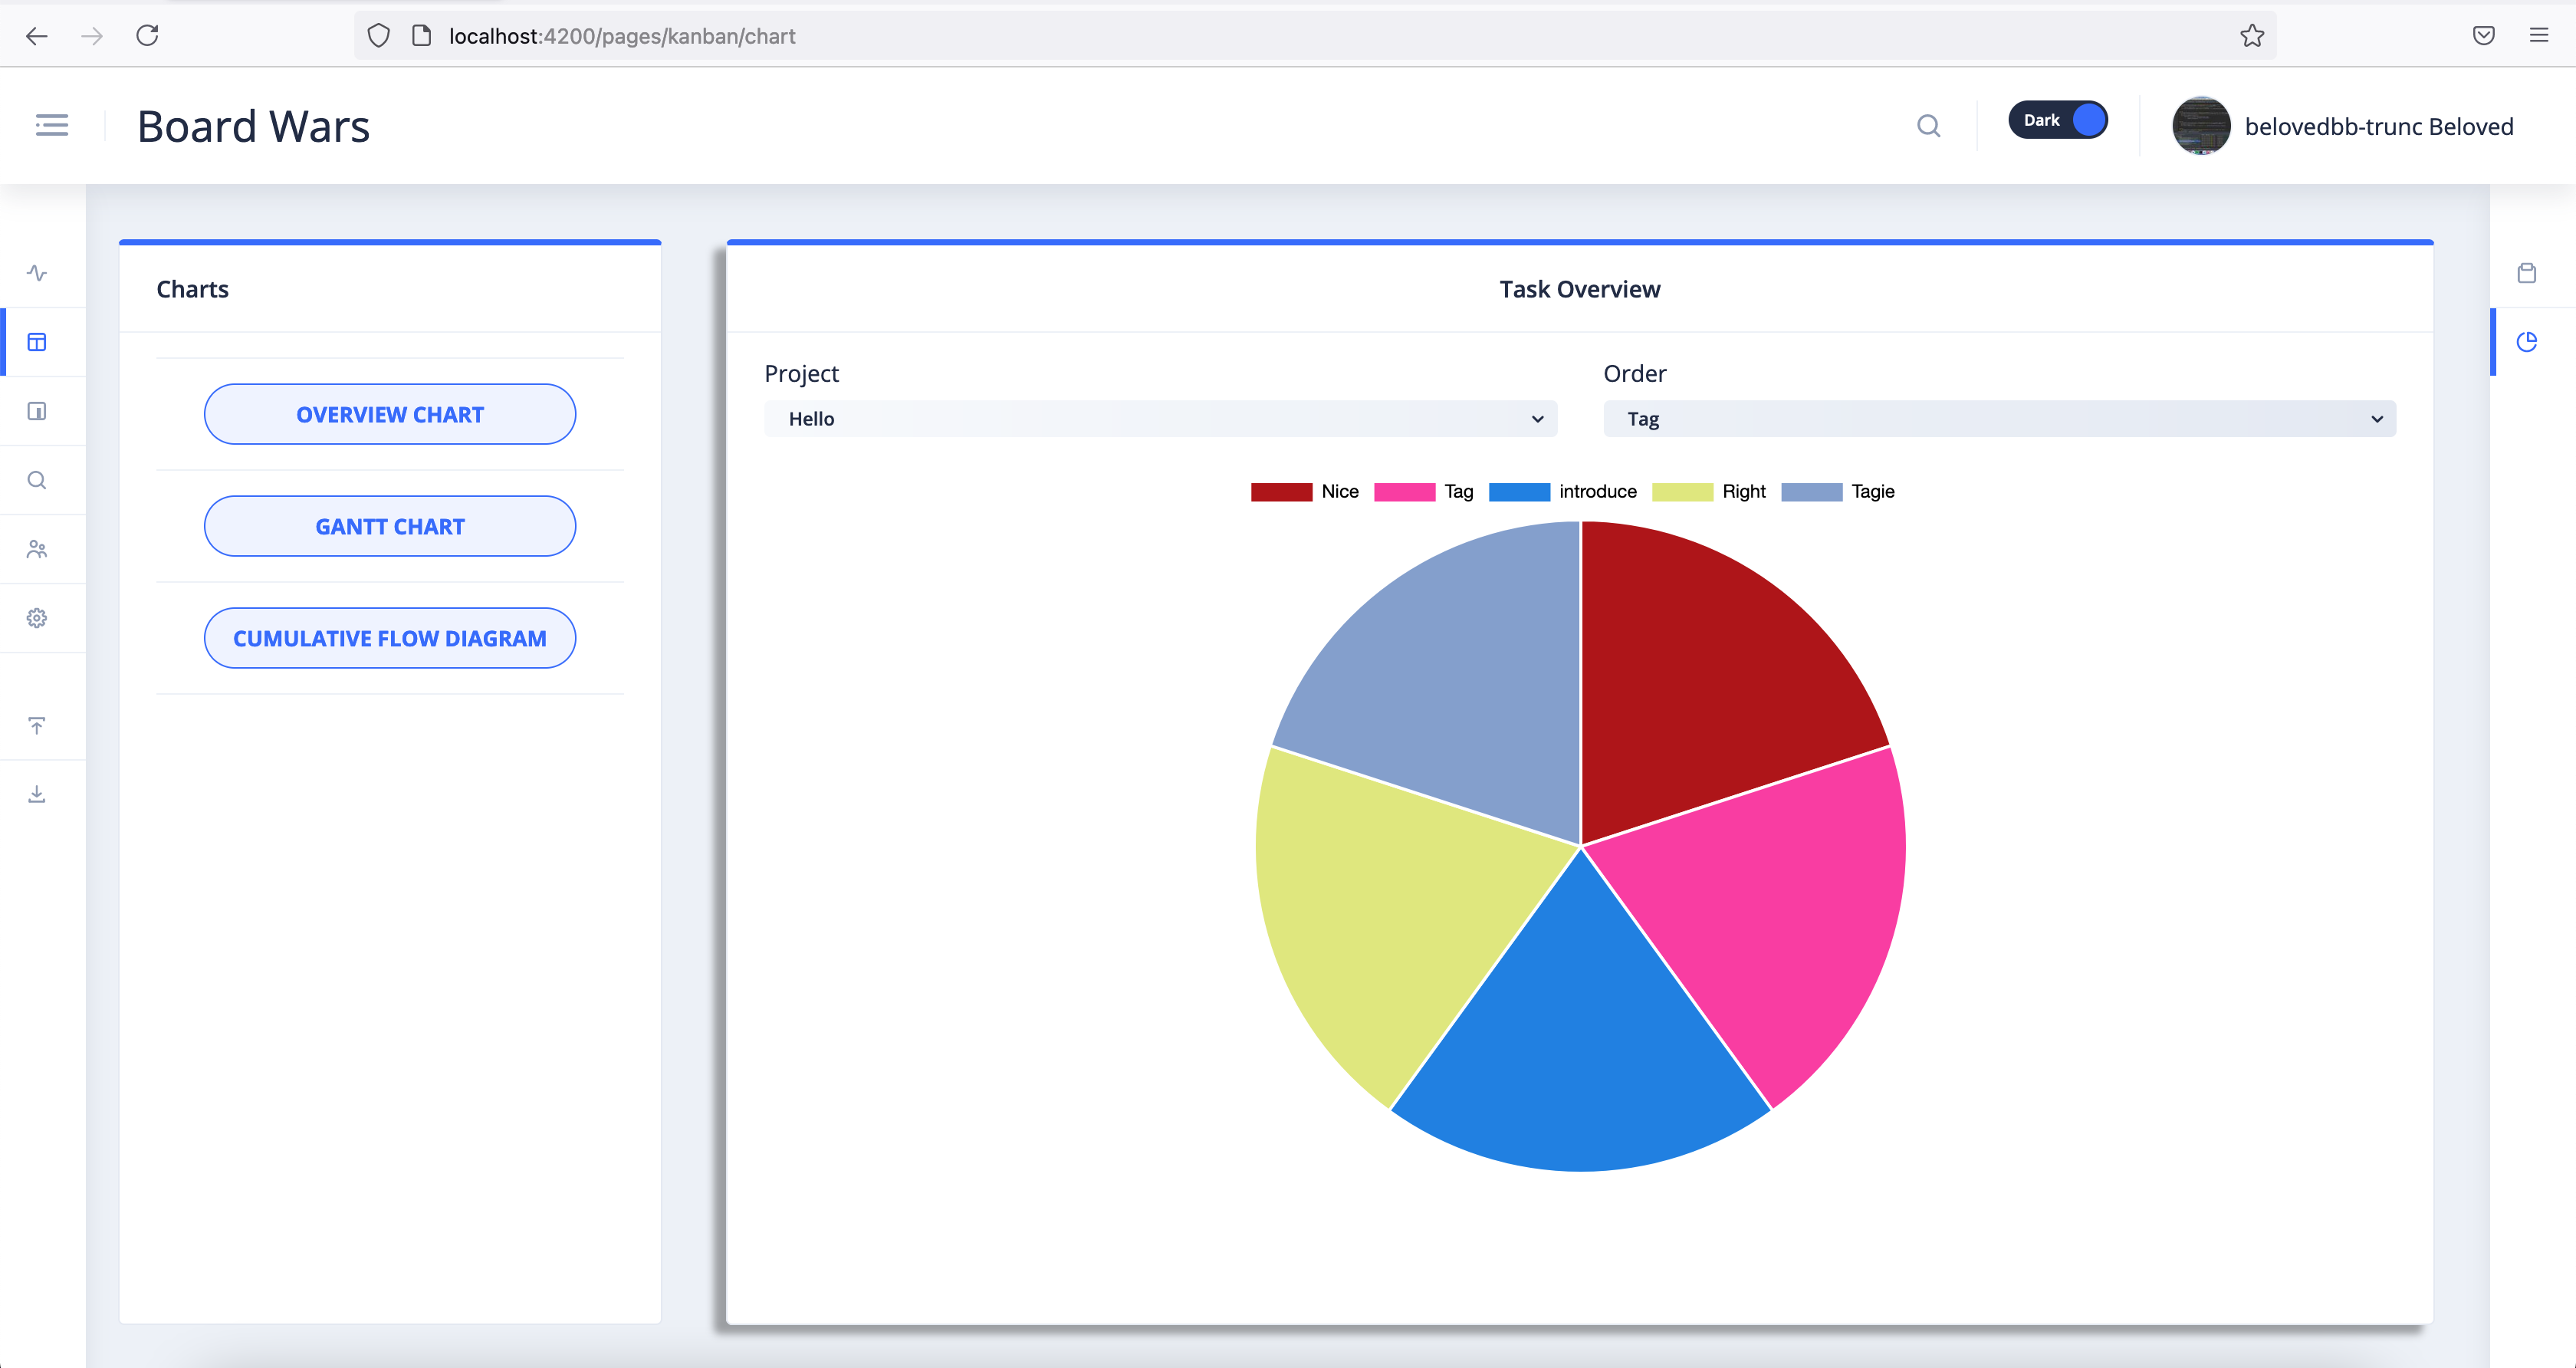The image size is (2576, 1368).
Task: Go forward in browser history
Action: pos(92,36)
